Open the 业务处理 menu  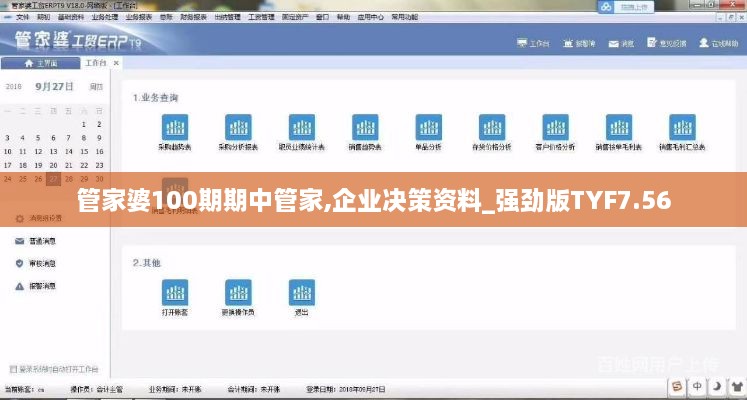pyautogui.click(x=105, y=17)
